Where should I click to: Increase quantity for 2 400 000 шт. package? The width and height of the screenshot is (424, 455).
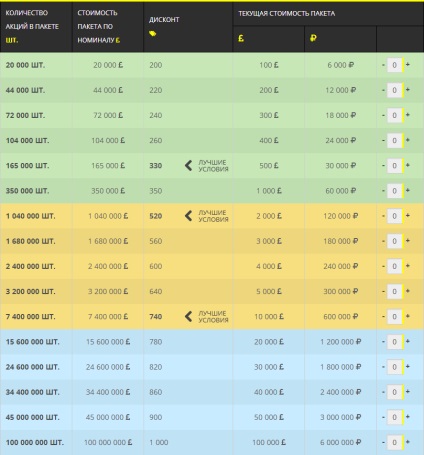click(x=408, y=266)
